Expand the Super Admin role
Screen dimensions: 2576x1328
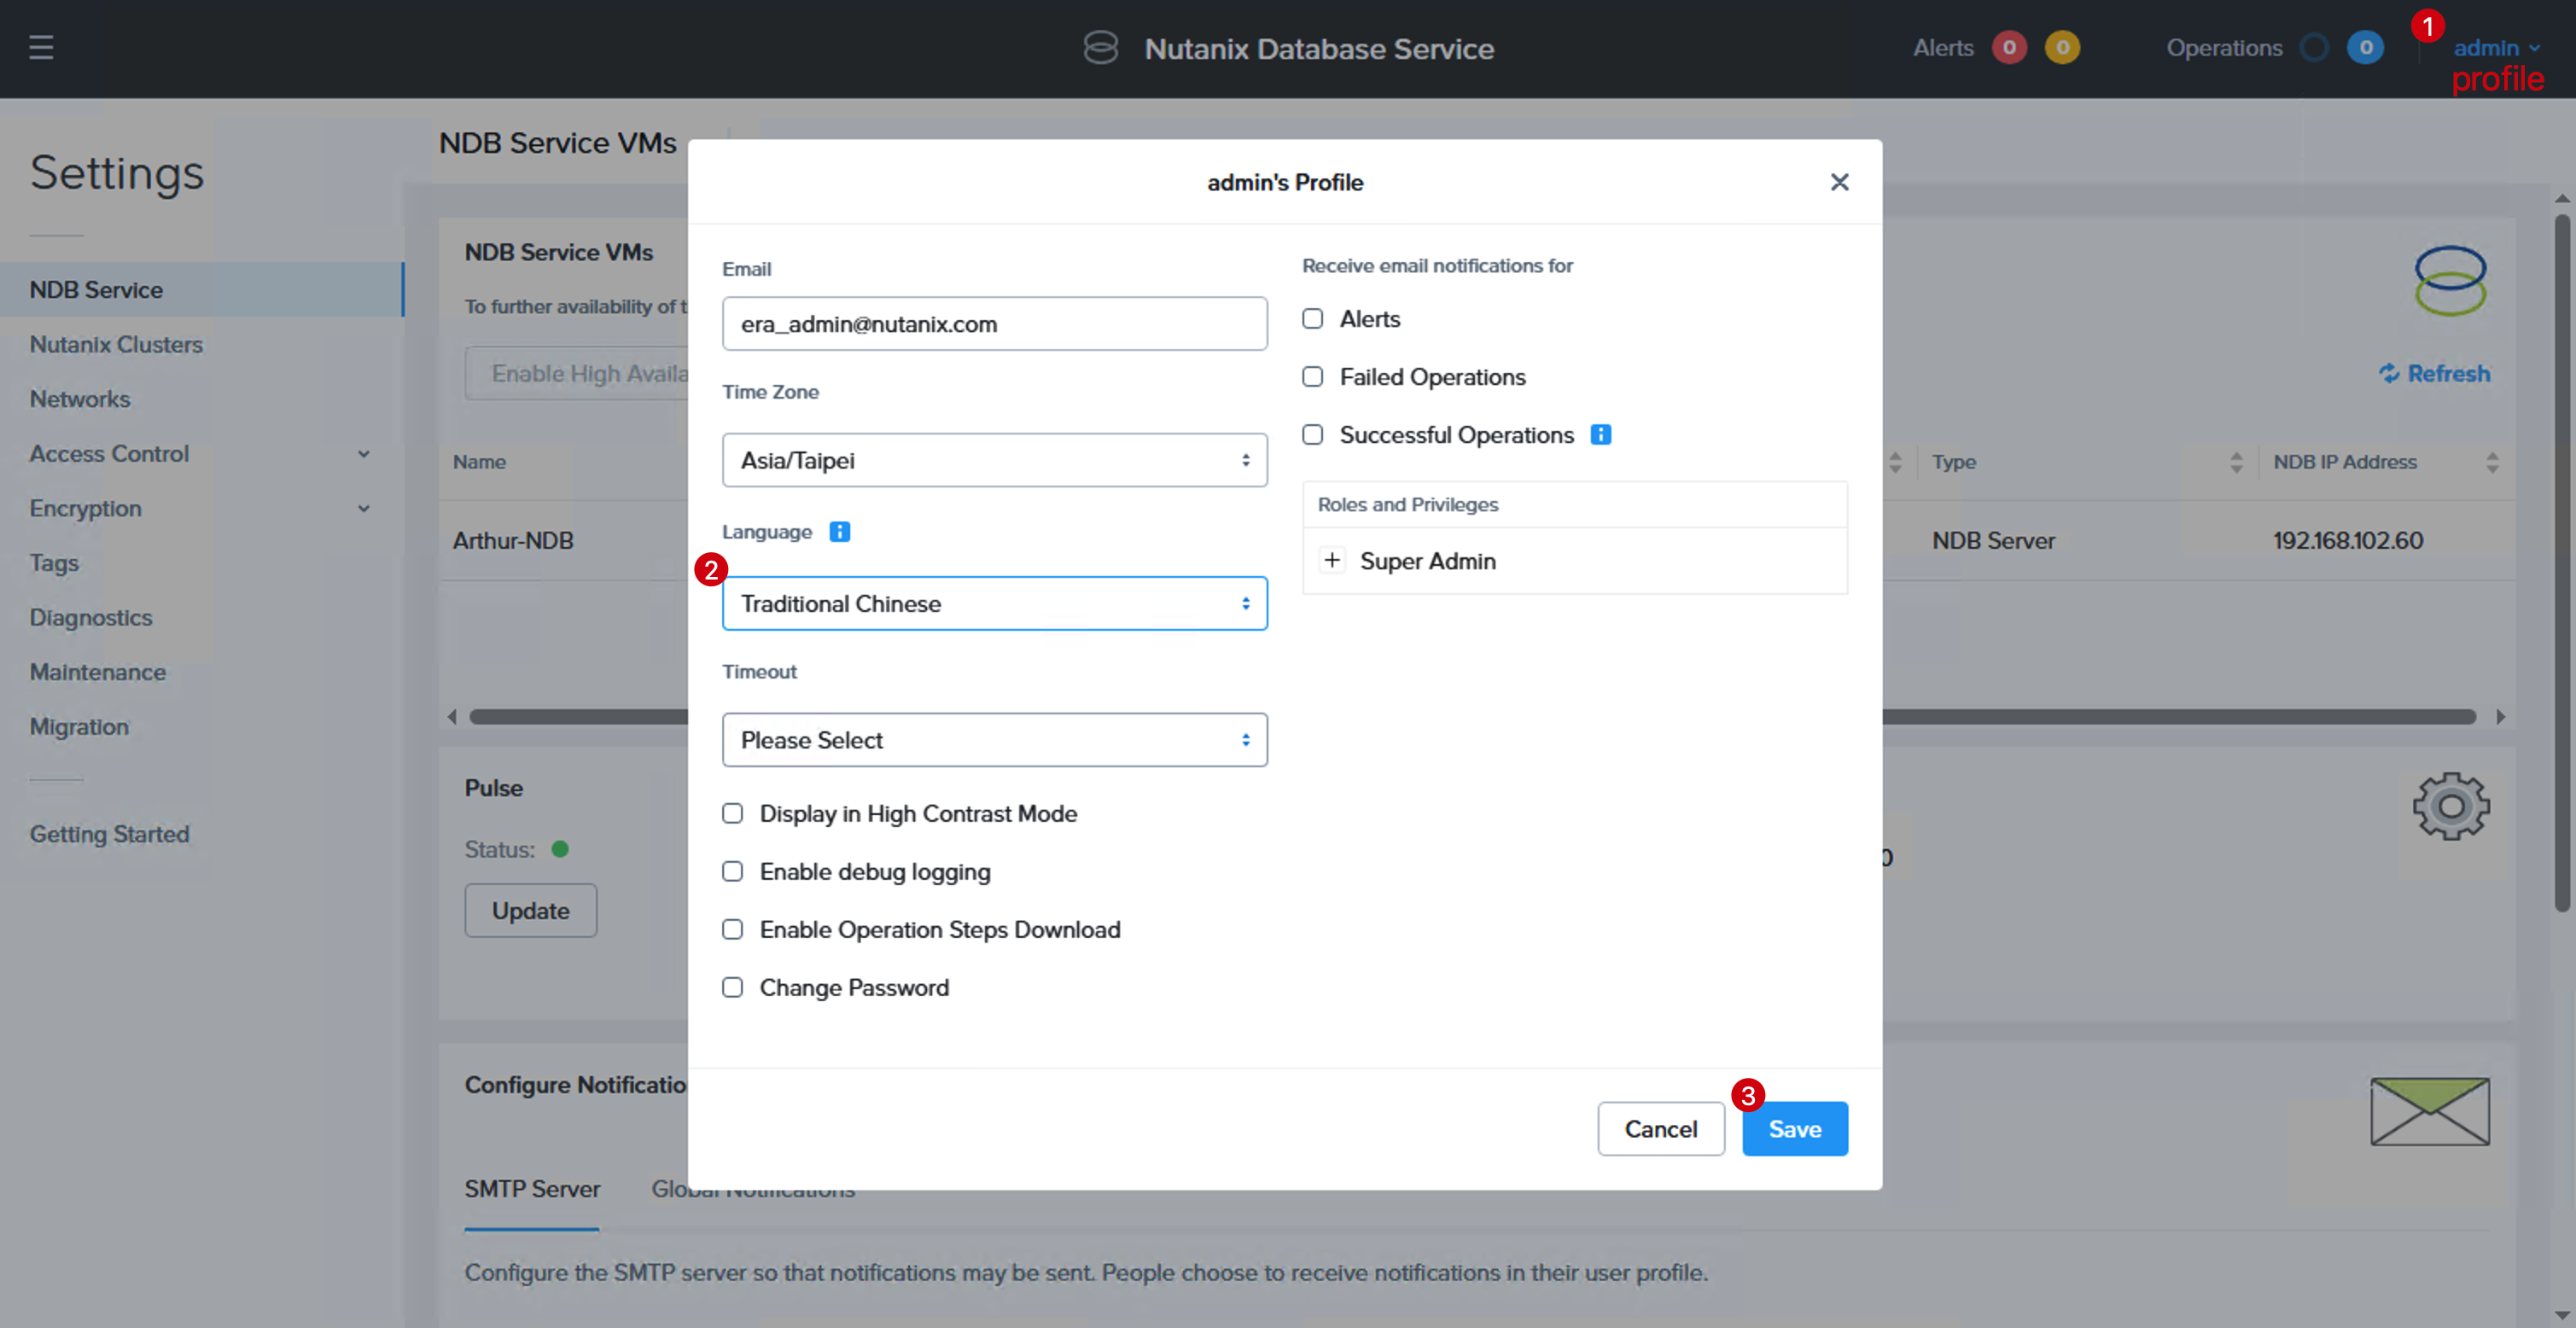tap(1332, 561)
